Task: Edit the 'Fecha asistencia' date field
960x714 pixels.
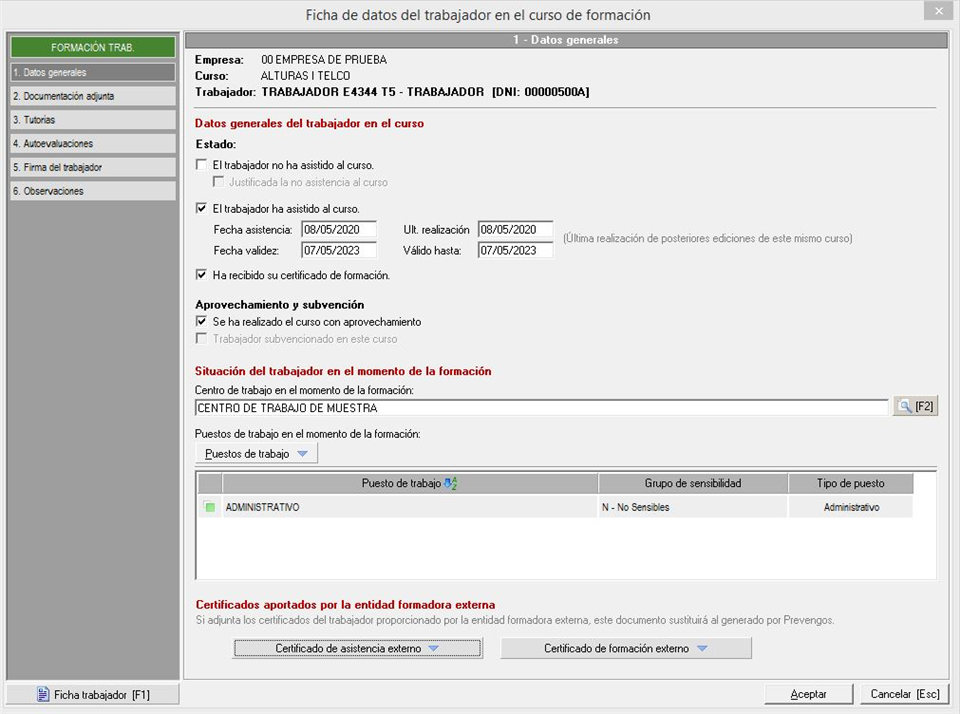Action: point(339,230)
